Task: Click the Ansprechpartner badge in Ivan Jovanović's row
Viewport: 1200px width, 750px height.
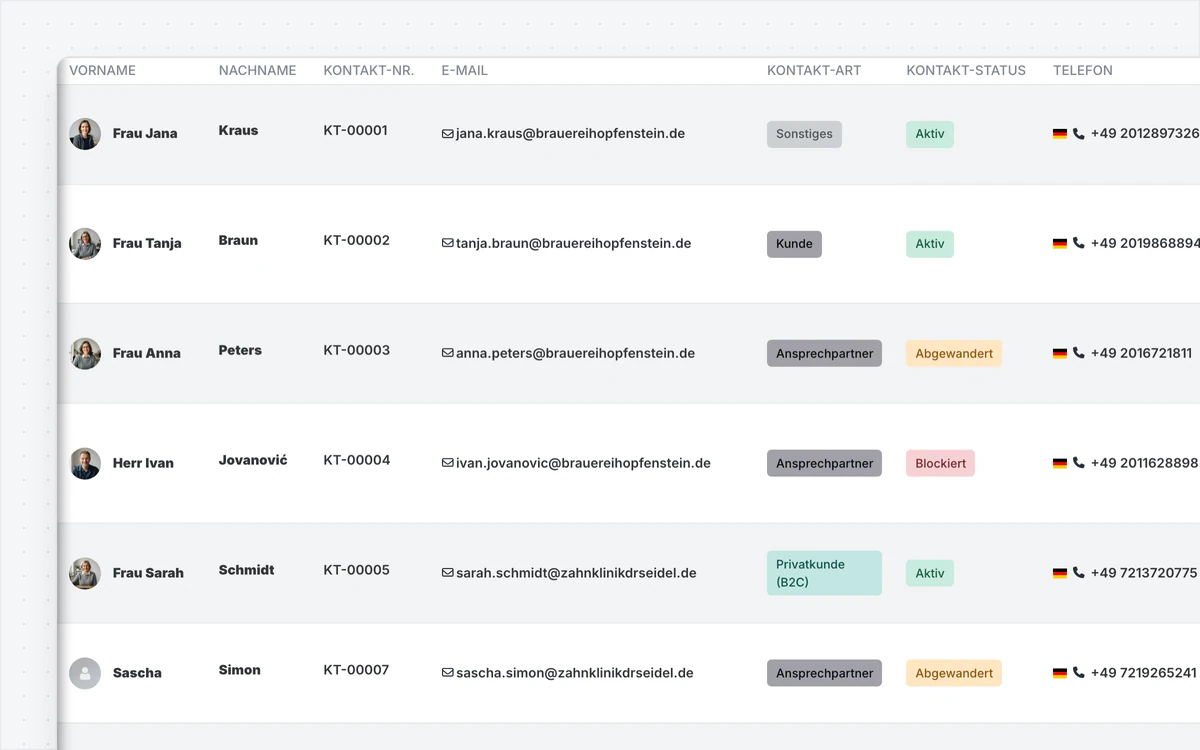Action: pos(824,464)
